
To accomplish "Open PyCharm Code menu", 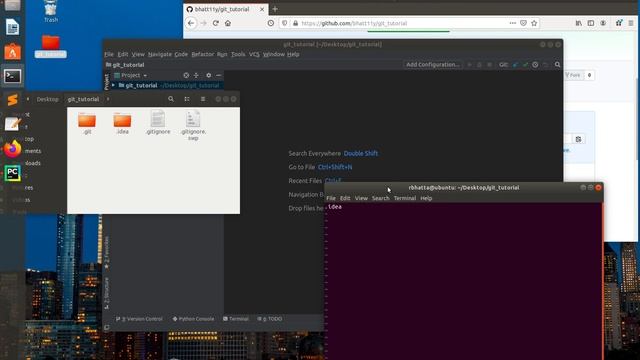I will tap(181, 54).
